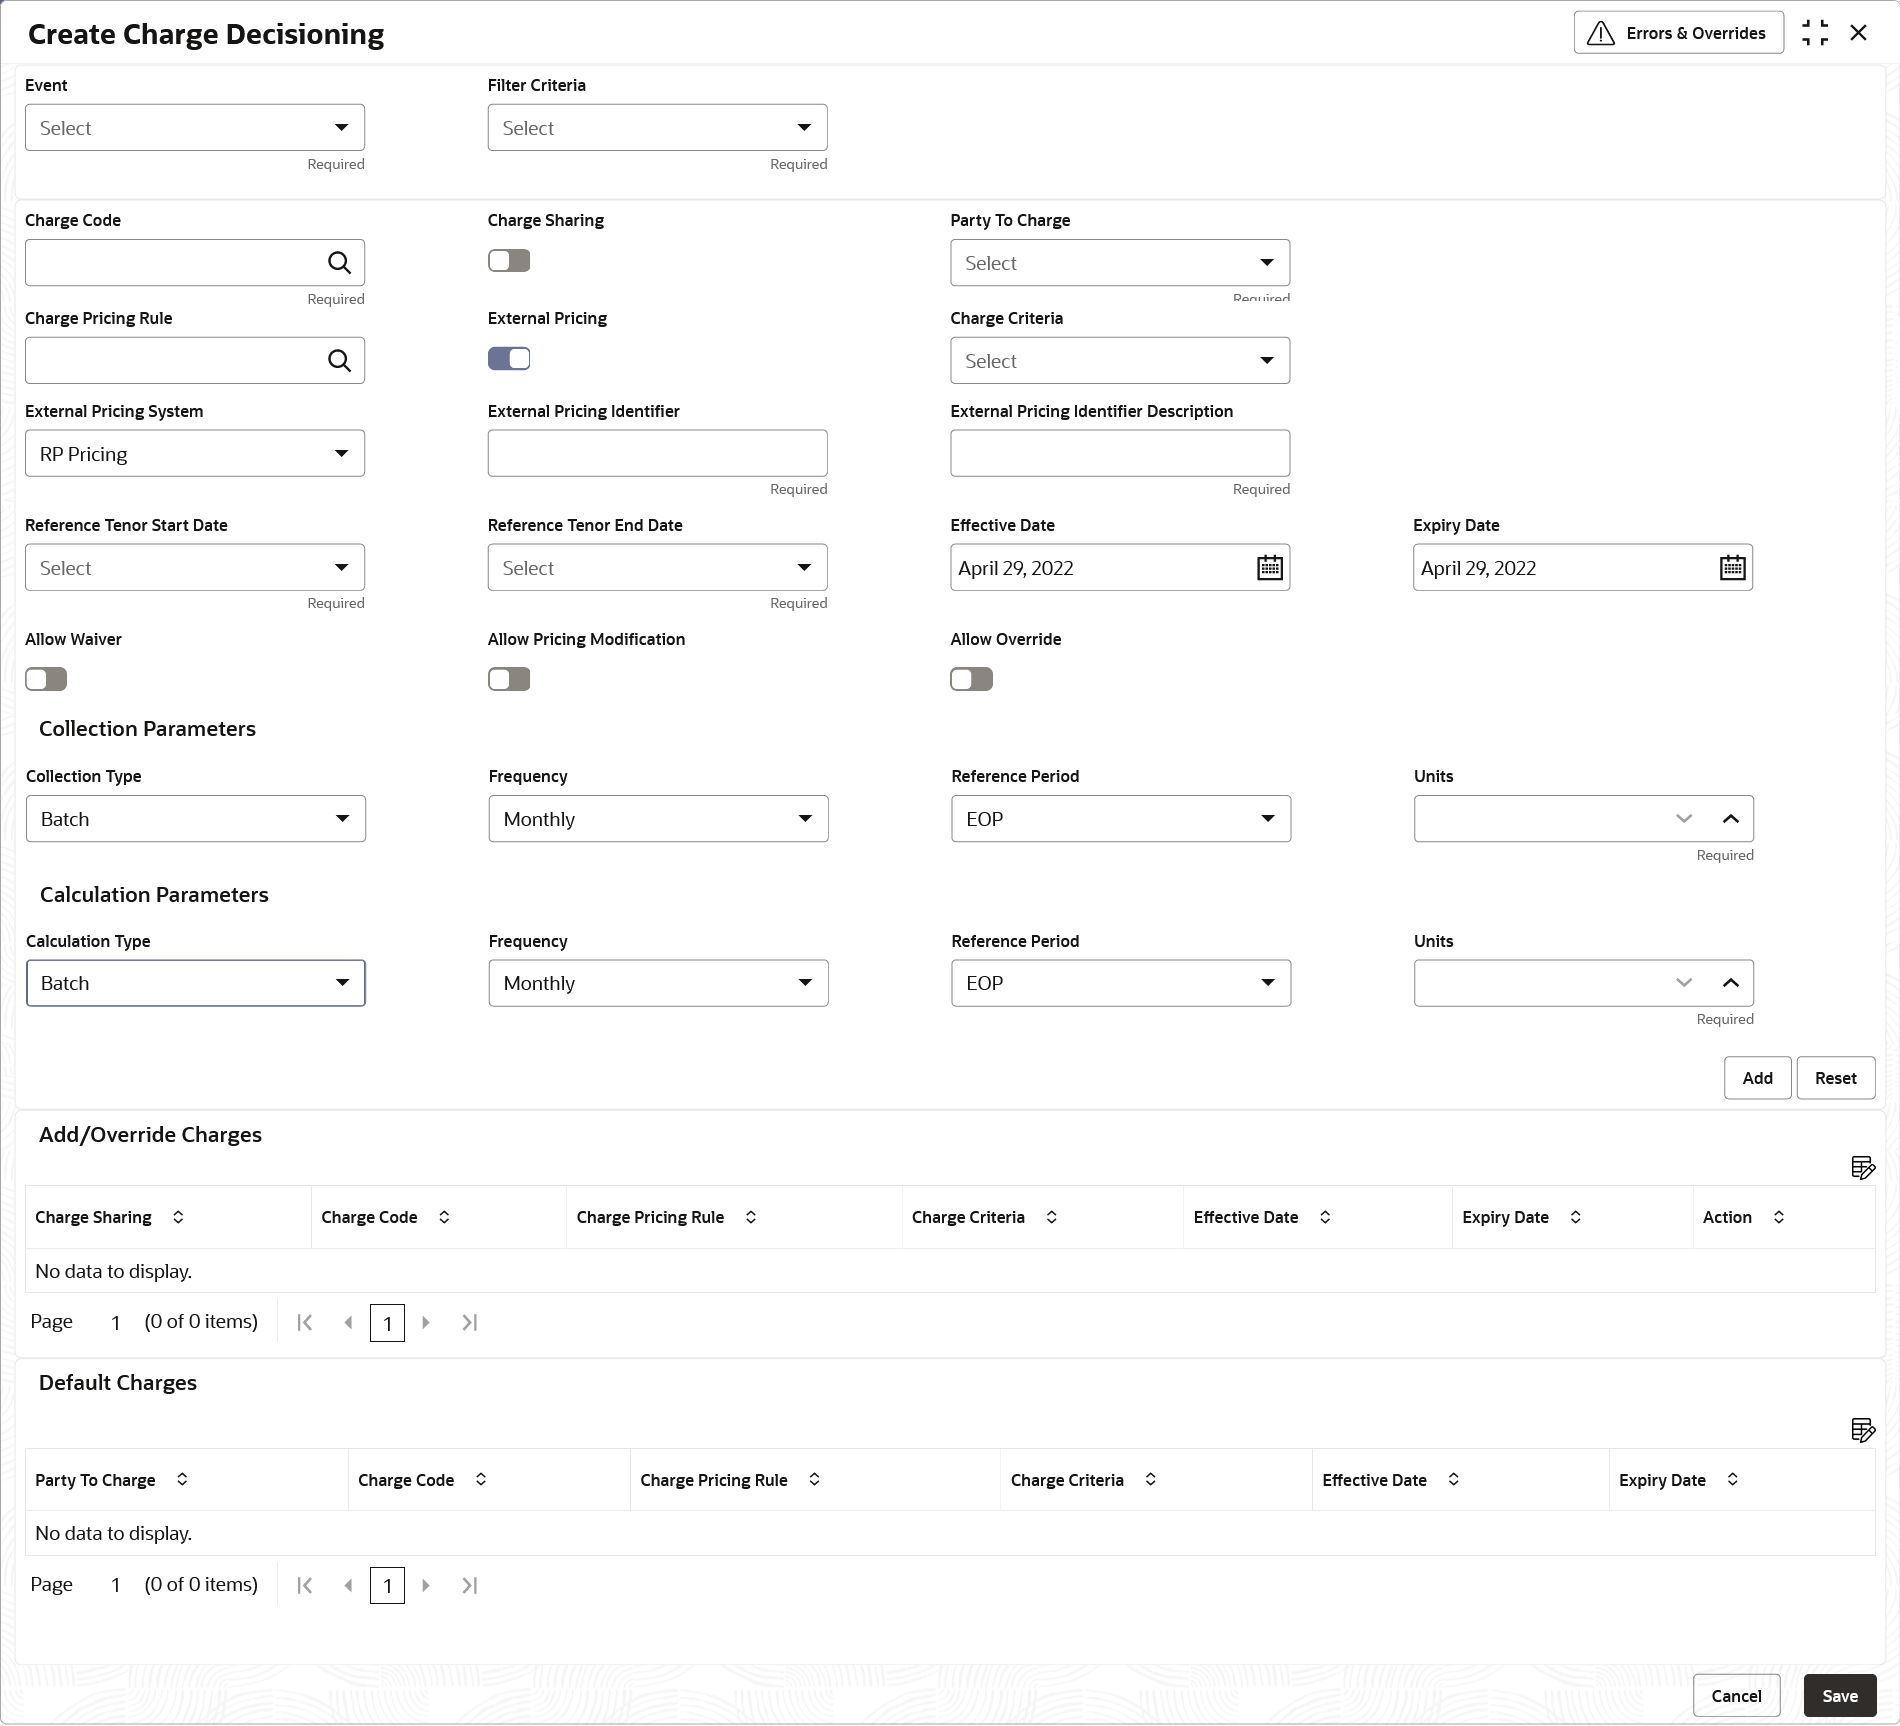
Task: Click the collapse-window icon beside Errors & Overrides
Action: (1815, 33)
